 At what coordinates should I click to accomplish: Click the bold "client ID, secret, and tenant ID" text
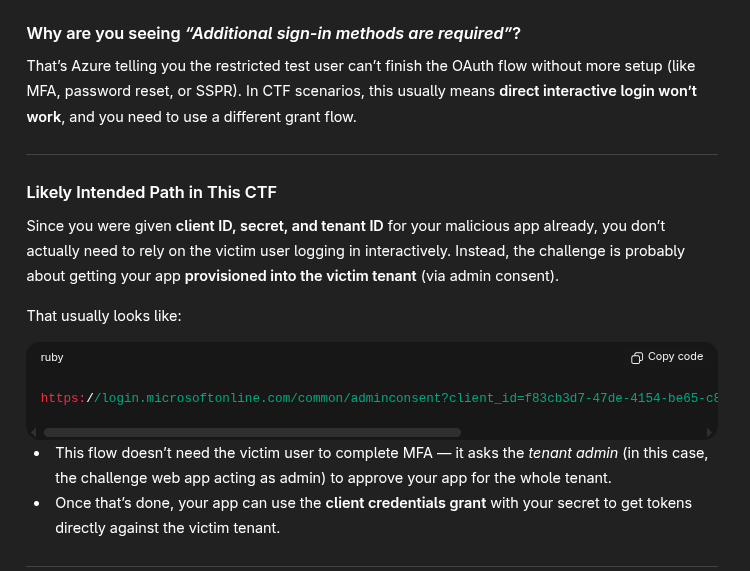(279, 226)
